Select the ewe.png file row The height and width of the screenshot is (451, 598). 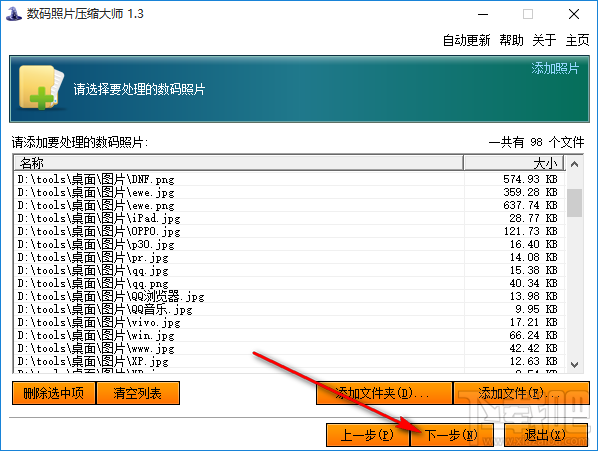coord(290,205)
